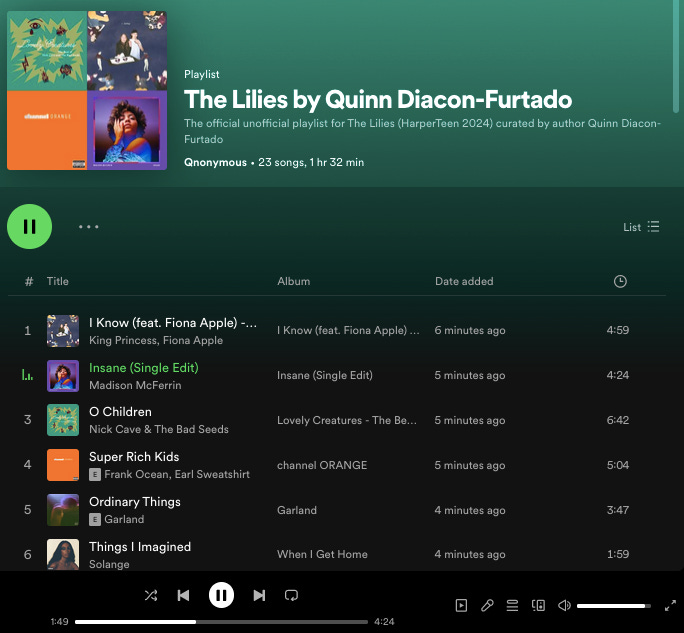This screenshot has height=633, width=684.
Task: Click explicit badge on Ordinary Things
Action: 95,519
